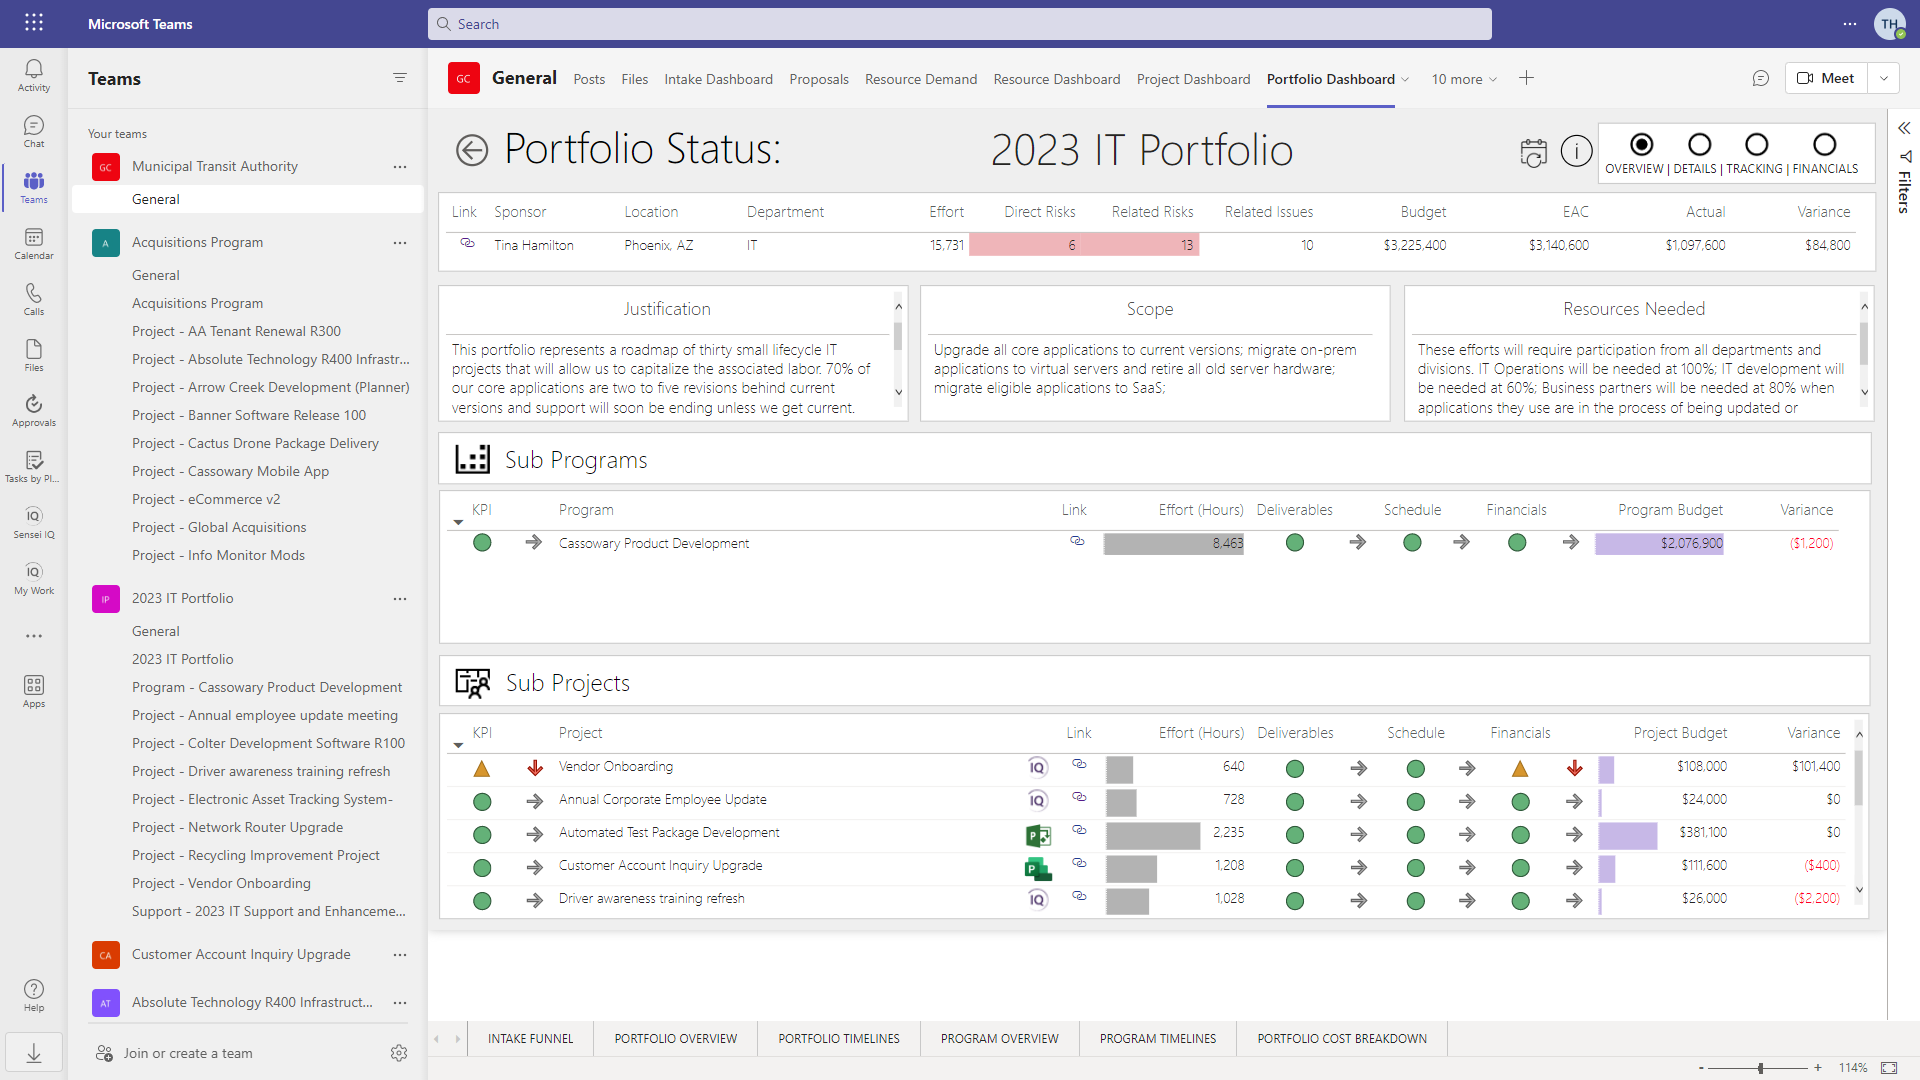Viewport: 1920px width, 1080px height.
Task: Open the PORTFOLIO TIMELINES report page
Action: 839,1039
